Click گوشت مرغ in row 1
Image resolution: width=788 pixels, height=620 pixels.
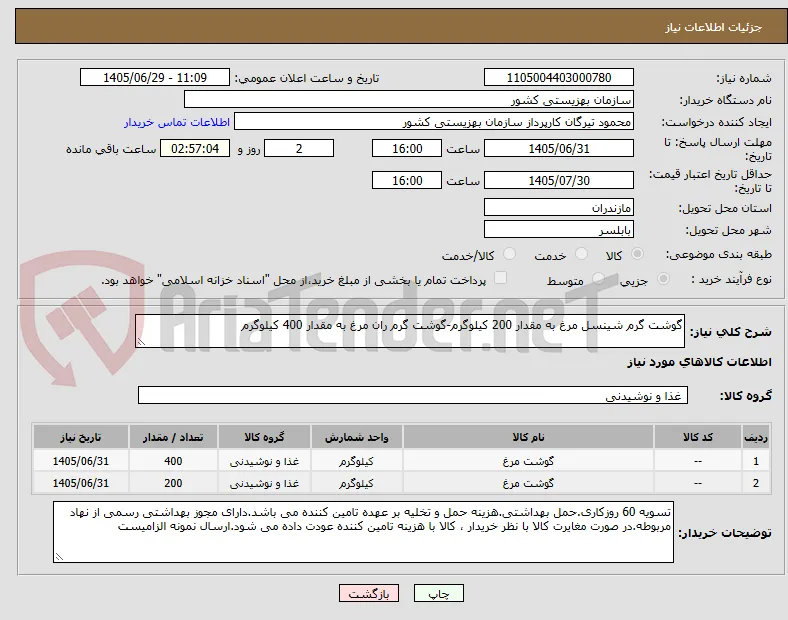pyautogui.click(x=528, y=461)
